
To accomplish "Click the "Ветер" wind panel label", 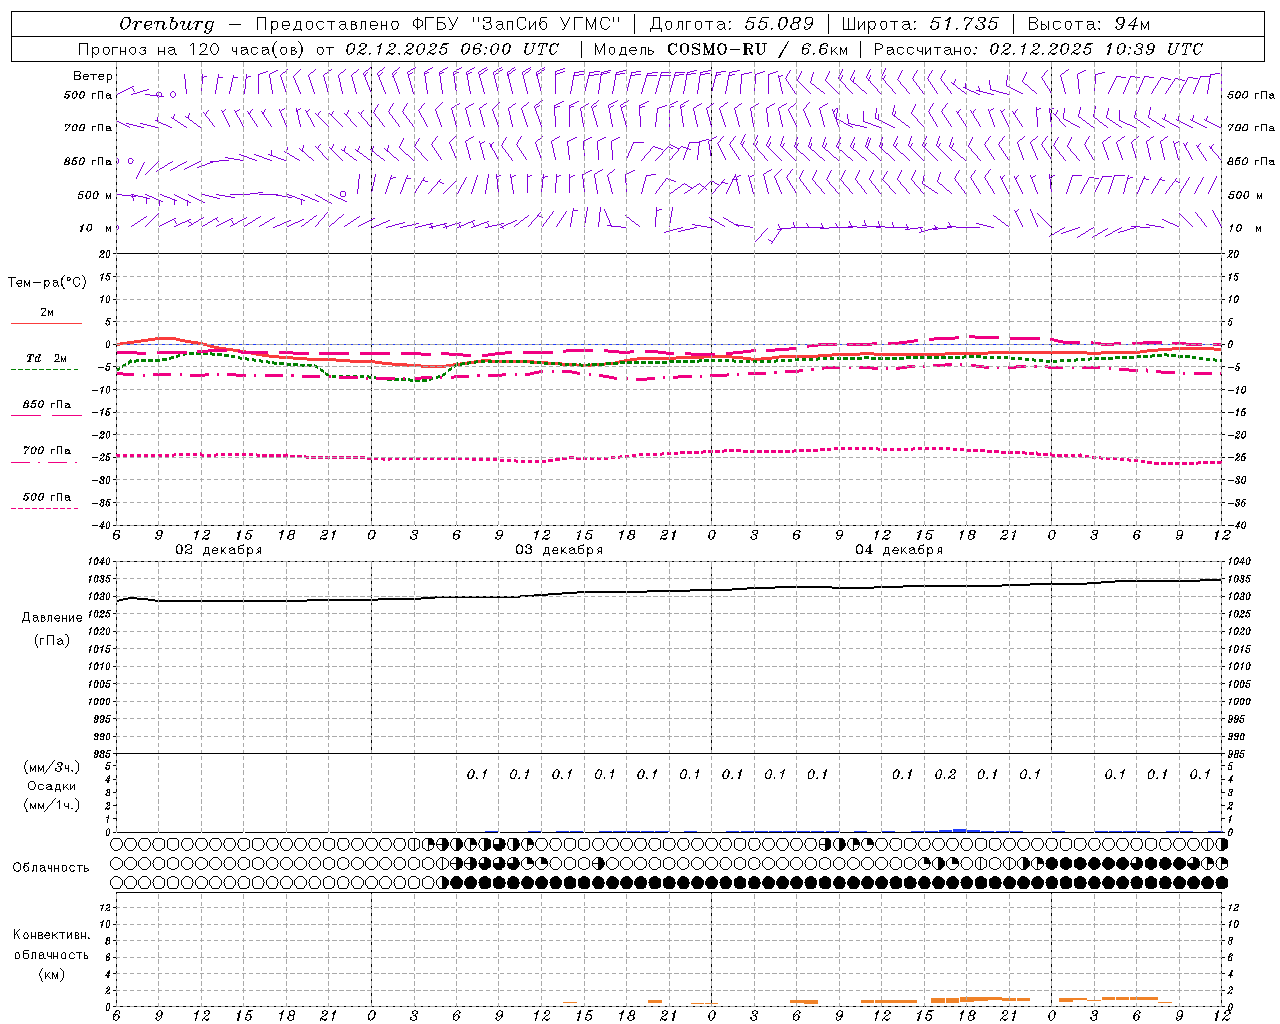I will point(93,76).
